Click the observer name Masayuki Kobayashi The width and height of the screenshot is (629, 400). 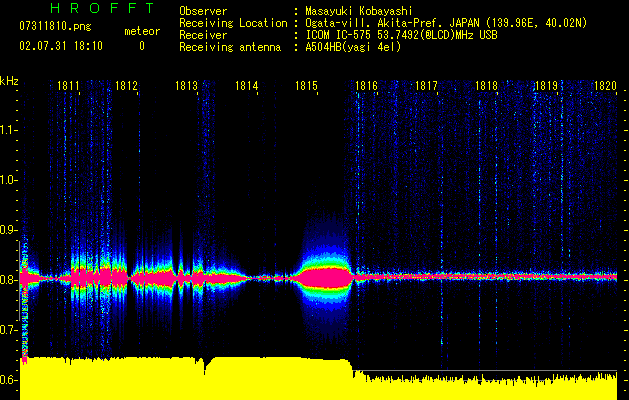pyautogui.click(x=359, y=11)
